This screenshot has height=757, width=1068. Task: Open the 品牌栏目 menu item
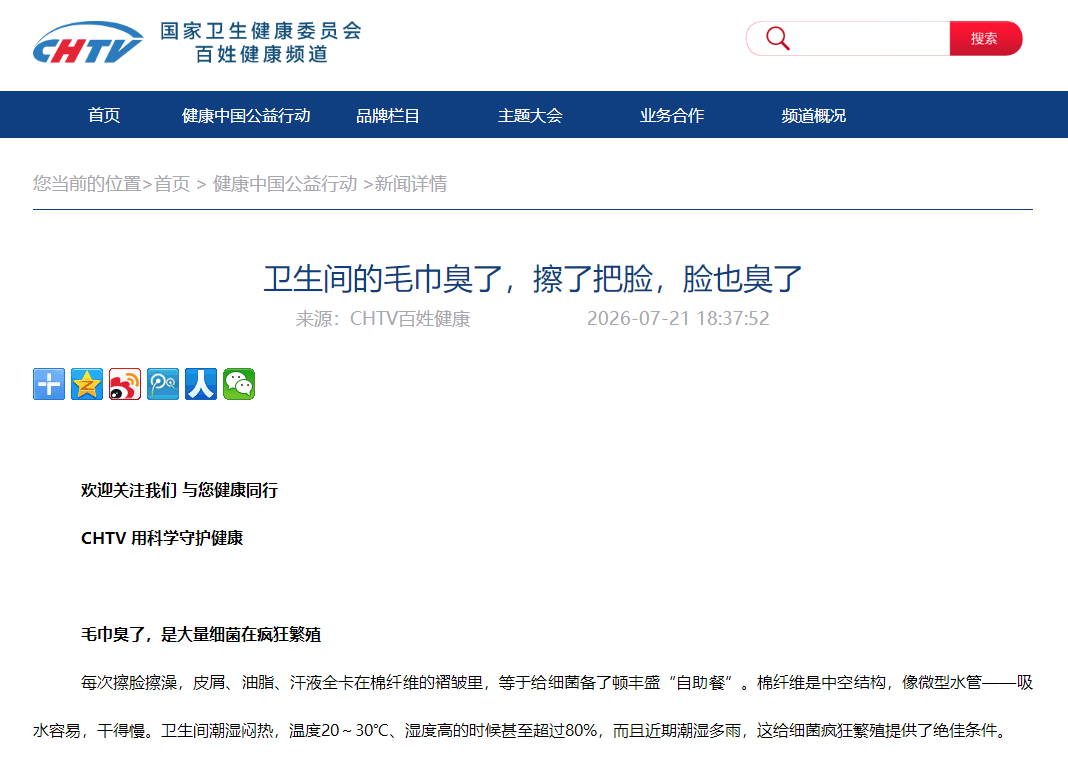(388, 115)
